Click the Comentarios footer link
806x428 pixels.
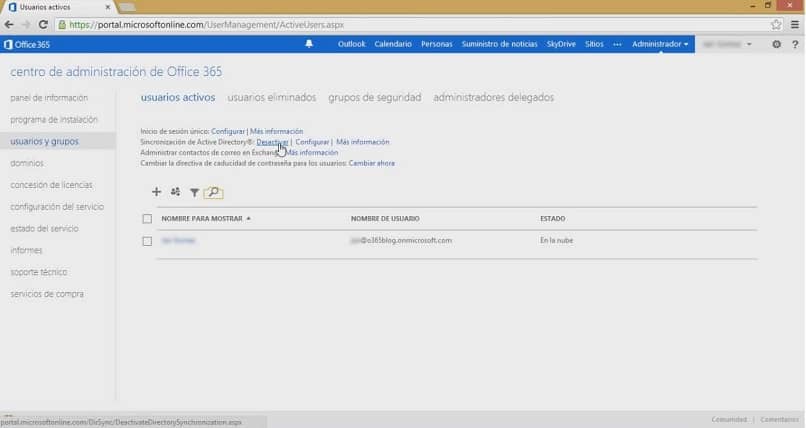(779, 419)
